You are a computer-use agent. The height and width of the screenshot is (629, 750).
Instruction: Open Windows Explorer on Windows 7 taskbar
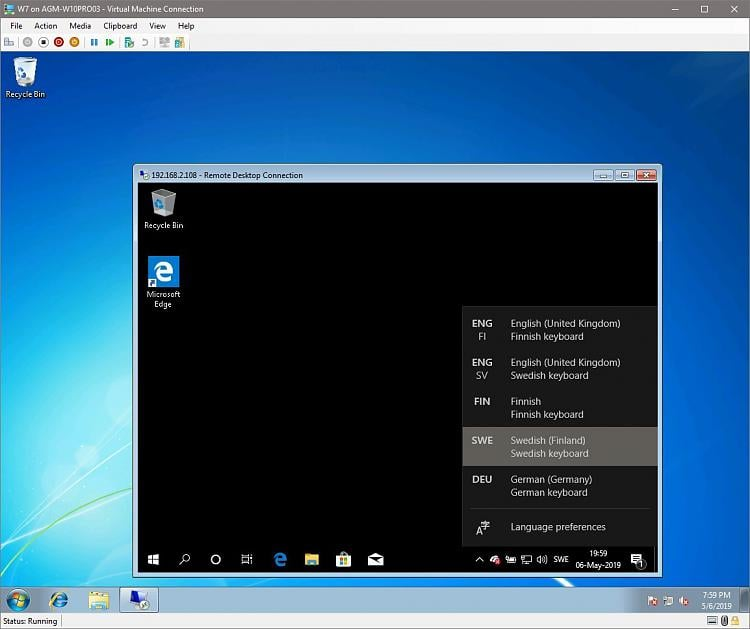99,600
